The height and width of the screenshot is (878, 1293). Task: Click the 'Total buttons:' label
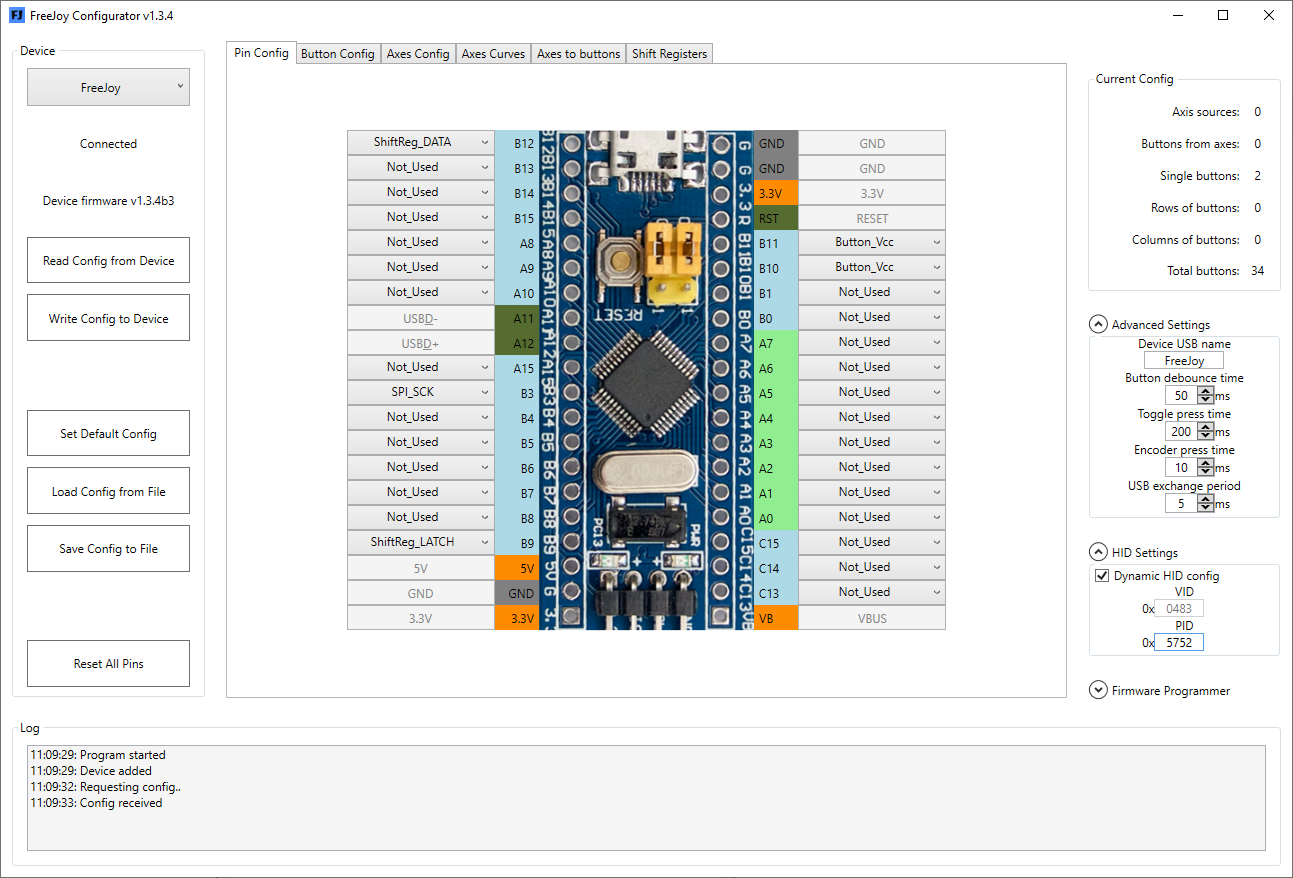point(1203,271)
